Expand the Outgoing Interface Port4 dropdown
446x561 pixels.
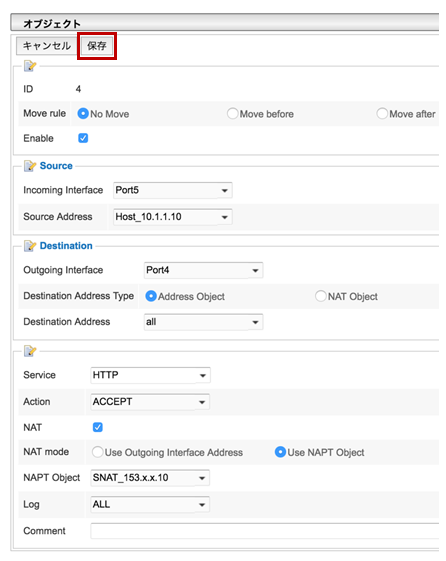(204, 270)
